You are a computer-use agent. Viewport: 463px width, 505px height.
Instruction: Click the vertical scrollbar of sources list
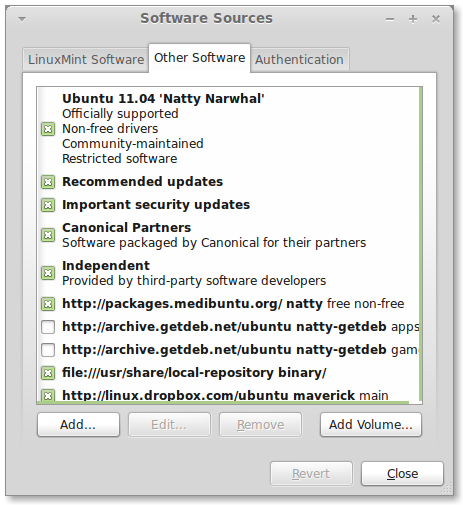coord(421,244)
